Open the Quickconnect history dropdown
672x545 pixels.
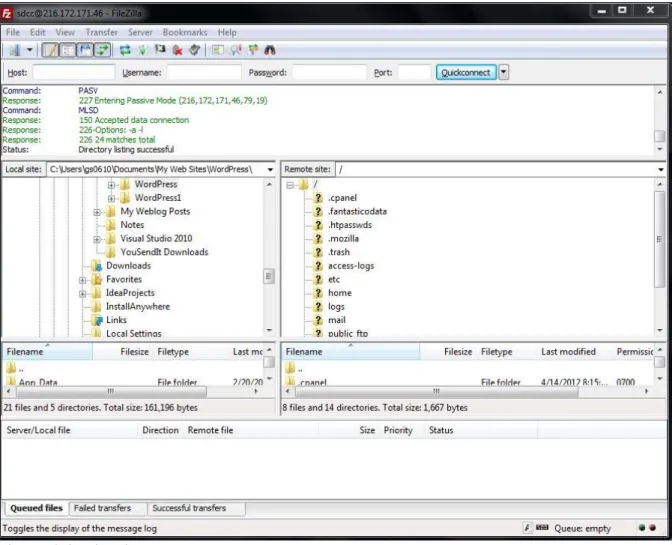coord(504,72)
